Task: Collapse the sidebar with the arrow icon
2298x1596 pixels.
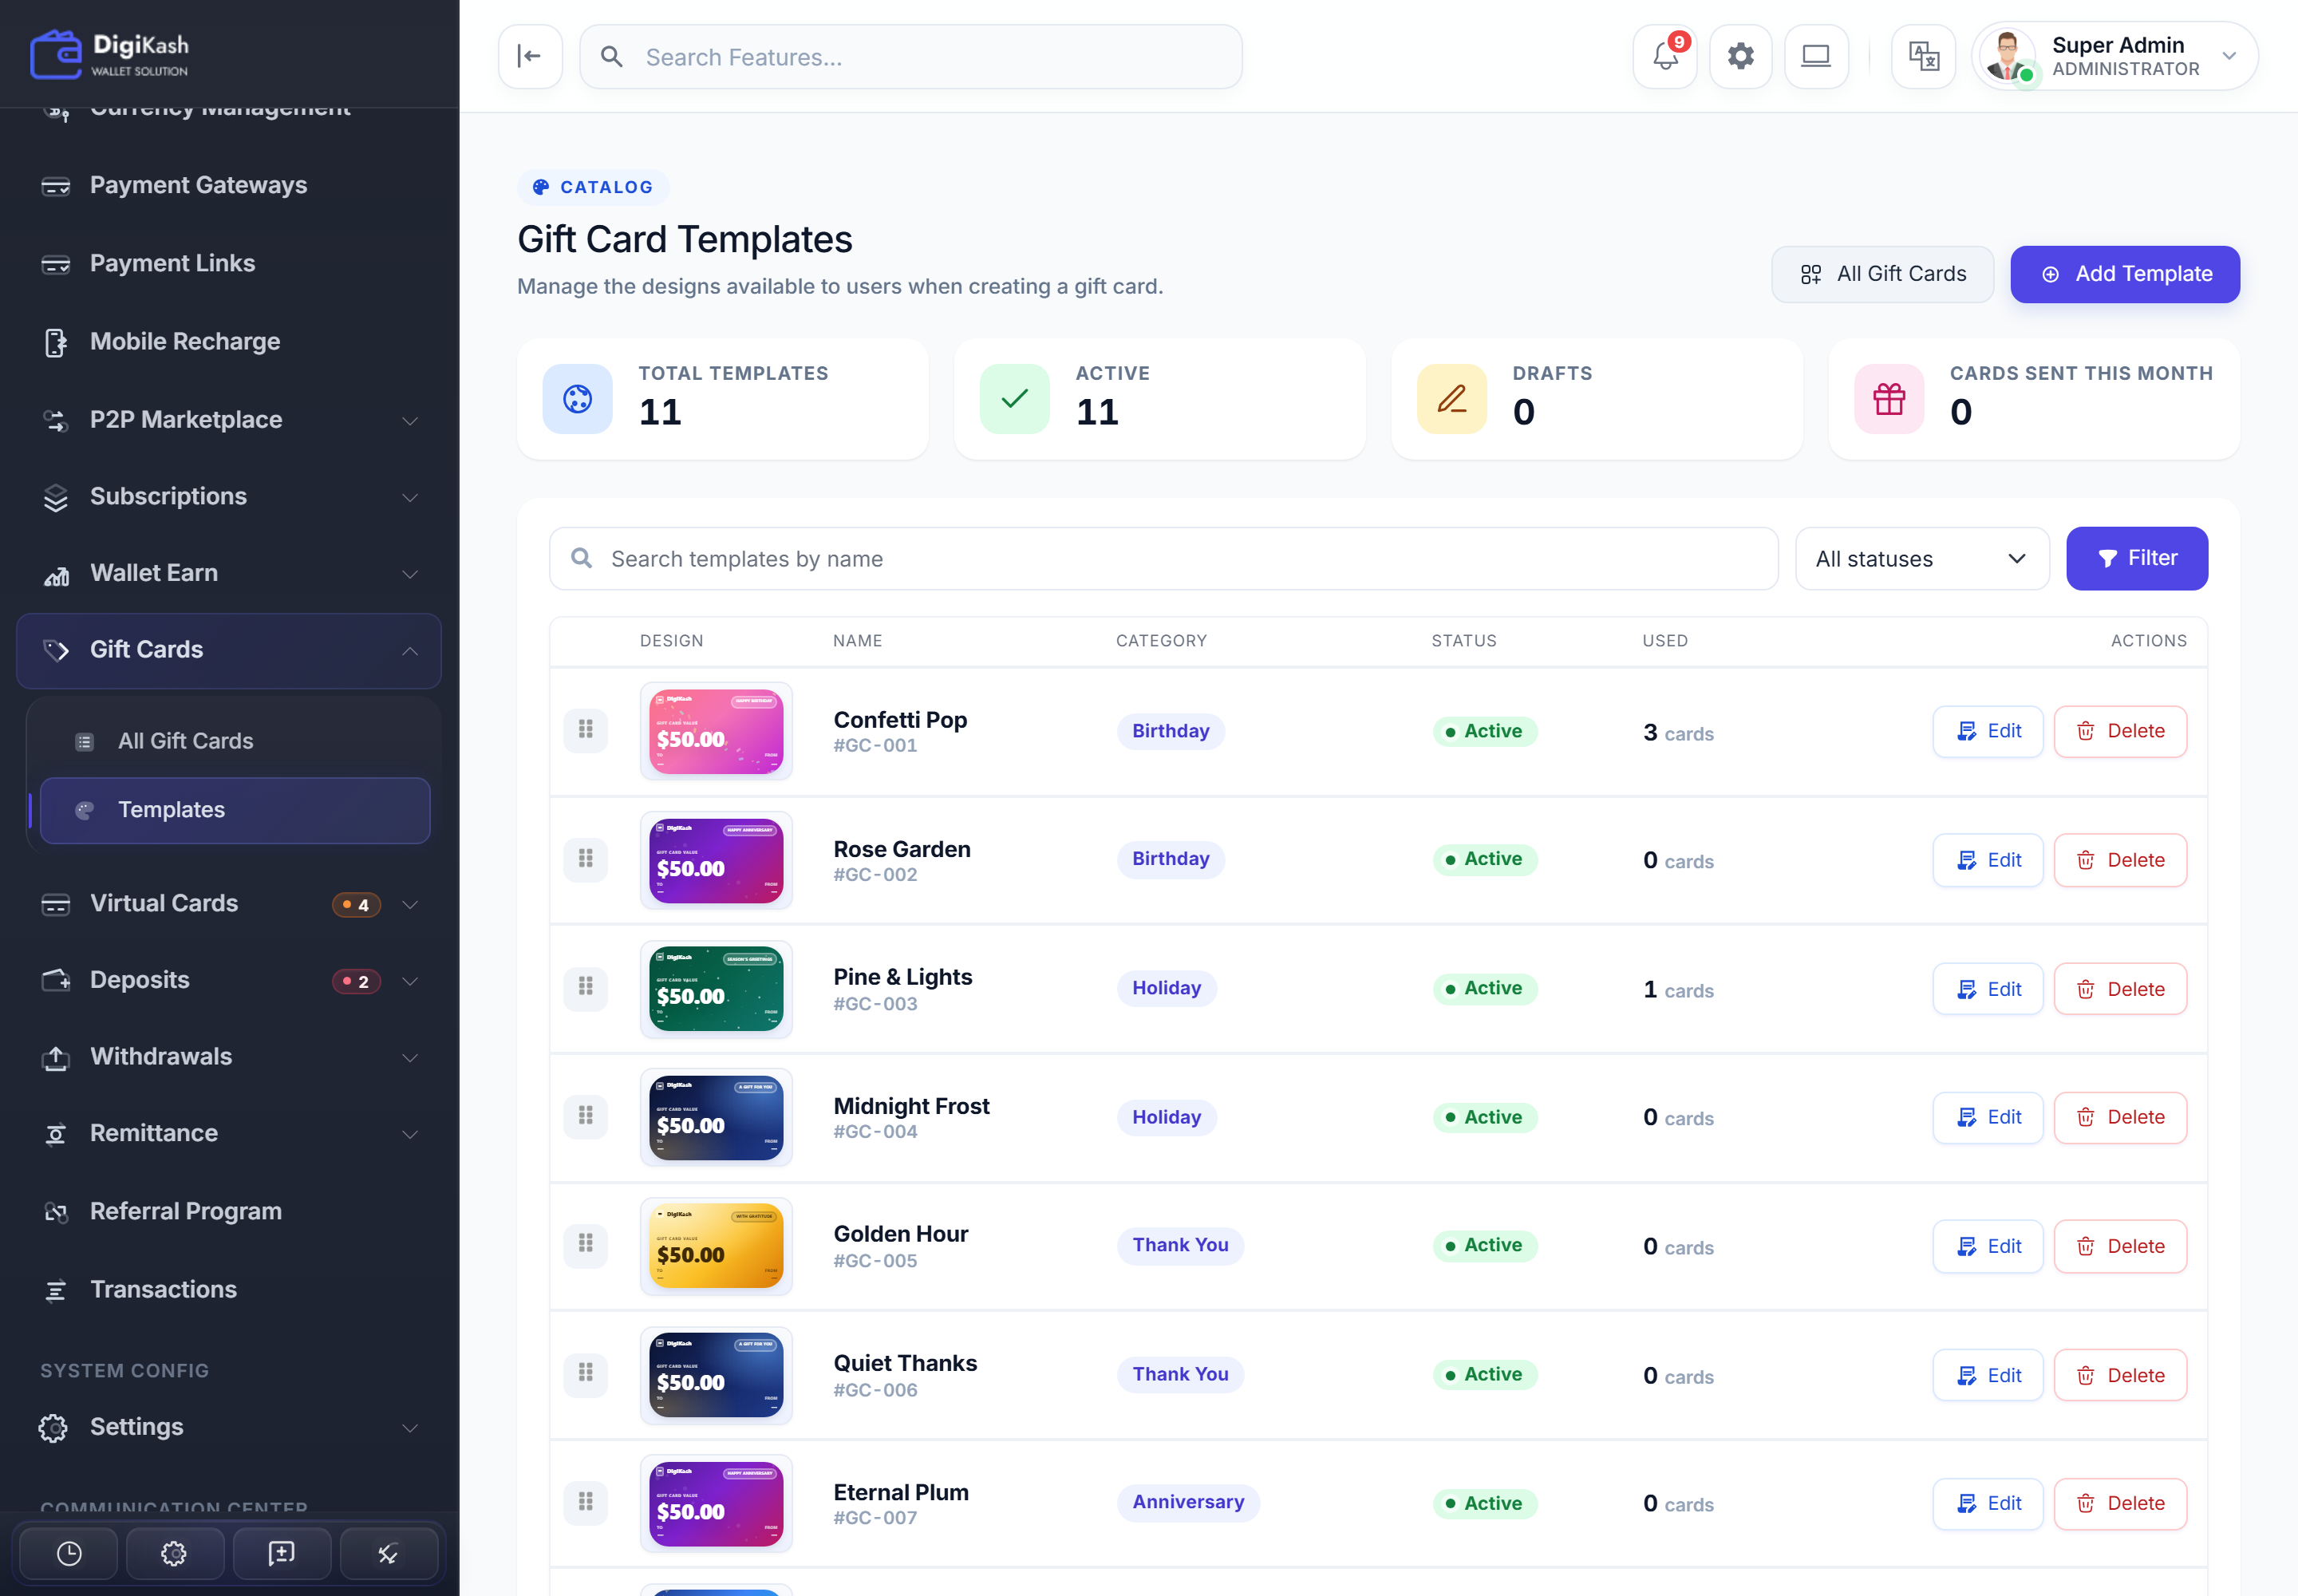Action: pyautogui.click(x=530, y=57)
